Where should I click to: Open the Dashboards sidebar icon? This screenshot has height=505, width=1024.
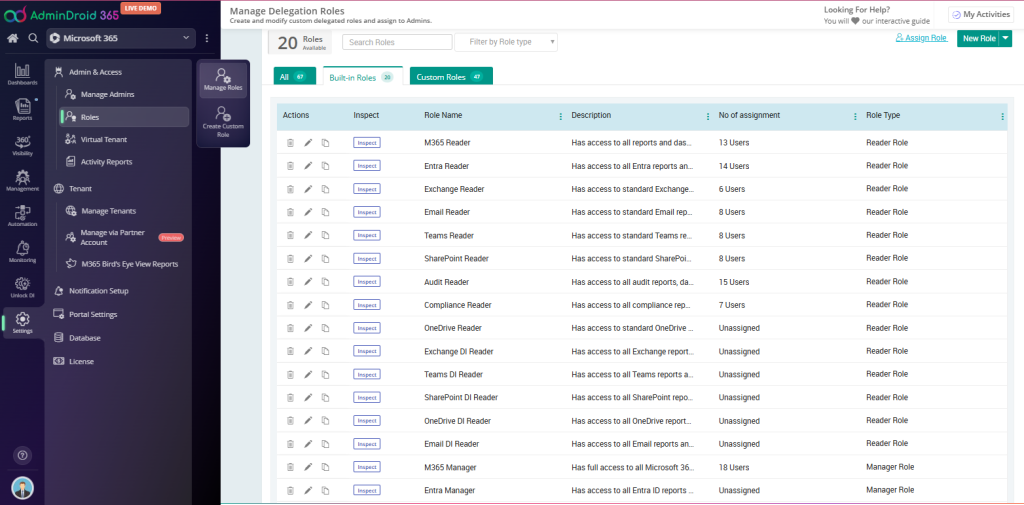(x=22, y=74)
